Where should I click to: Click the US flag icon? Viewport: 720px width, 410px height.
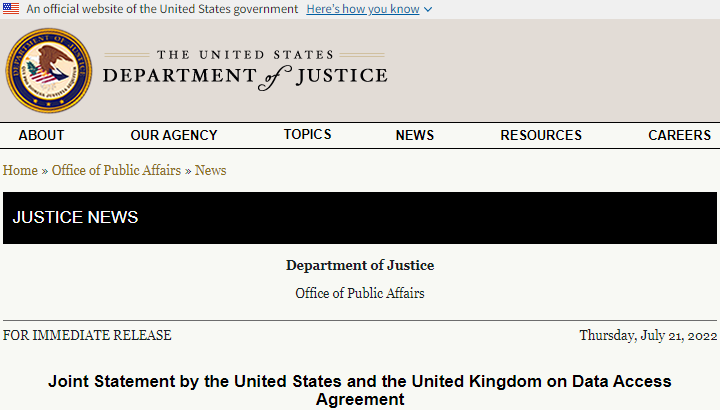pos(10,8)
